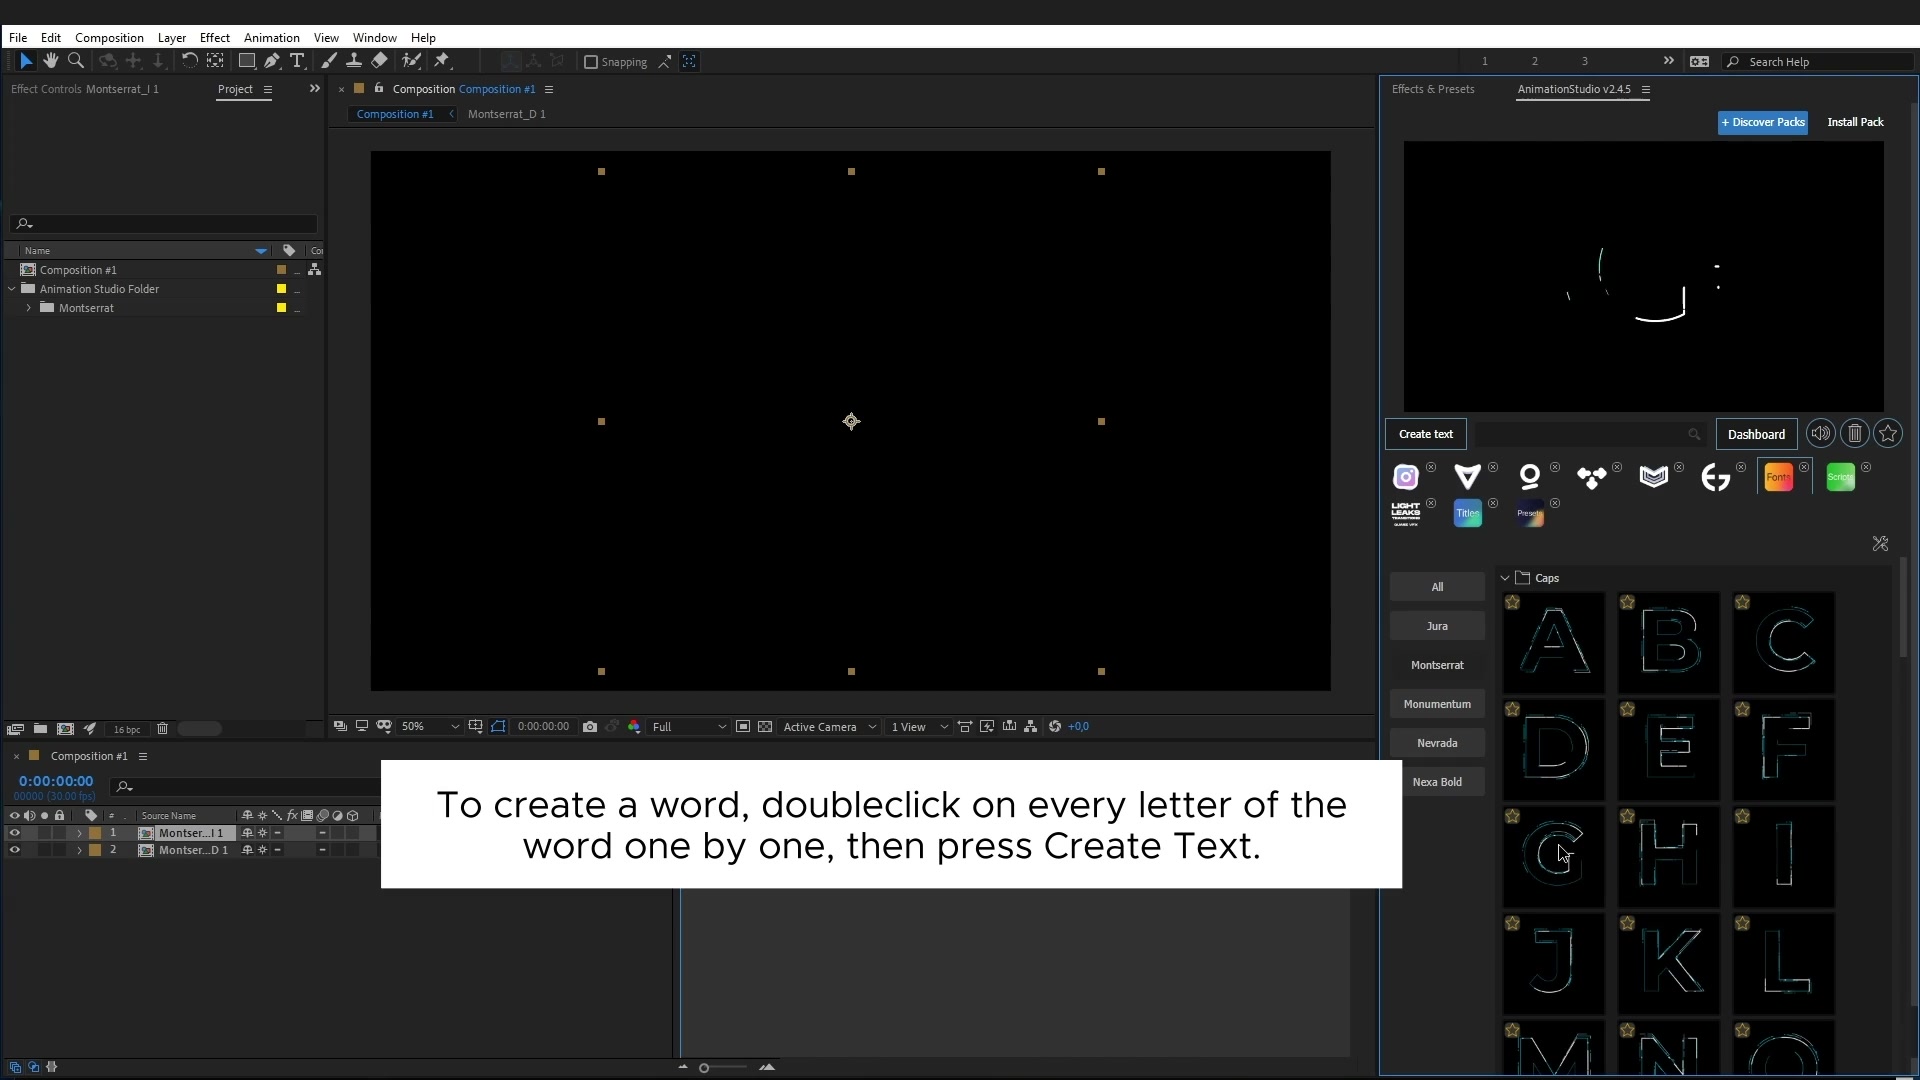Click the trash icon in AnimationStudio
This screenshot has width=1920, height=1080.
coord(1855,434)
